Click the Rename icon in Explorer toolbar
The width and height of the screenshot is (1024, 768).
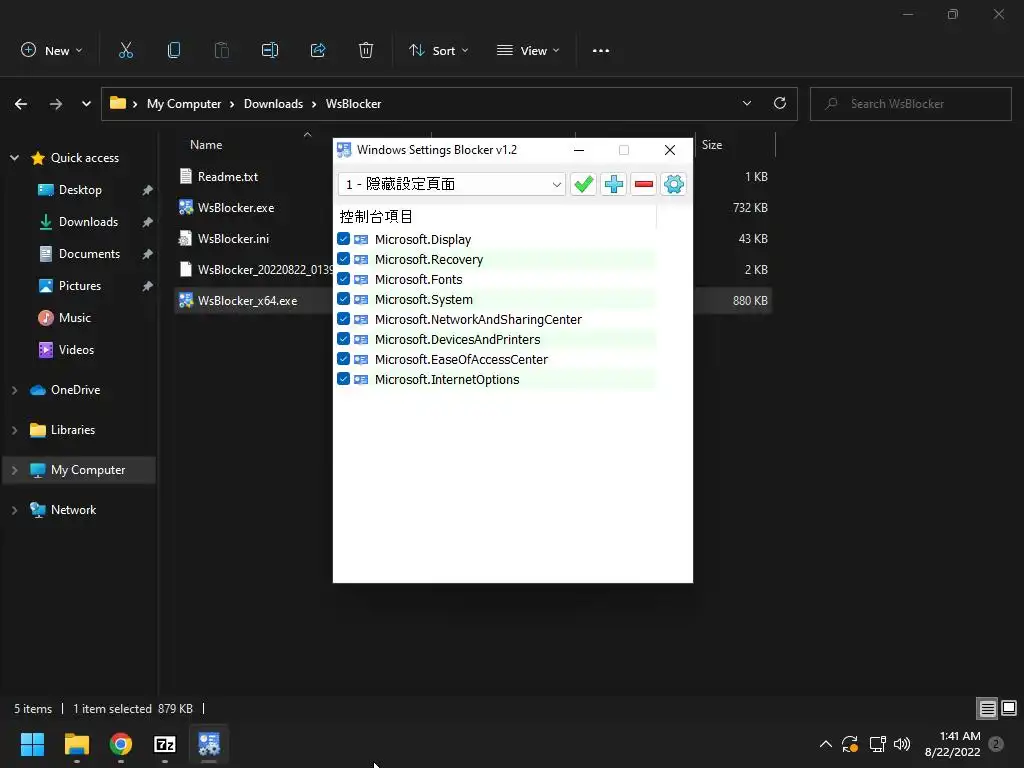270,50
